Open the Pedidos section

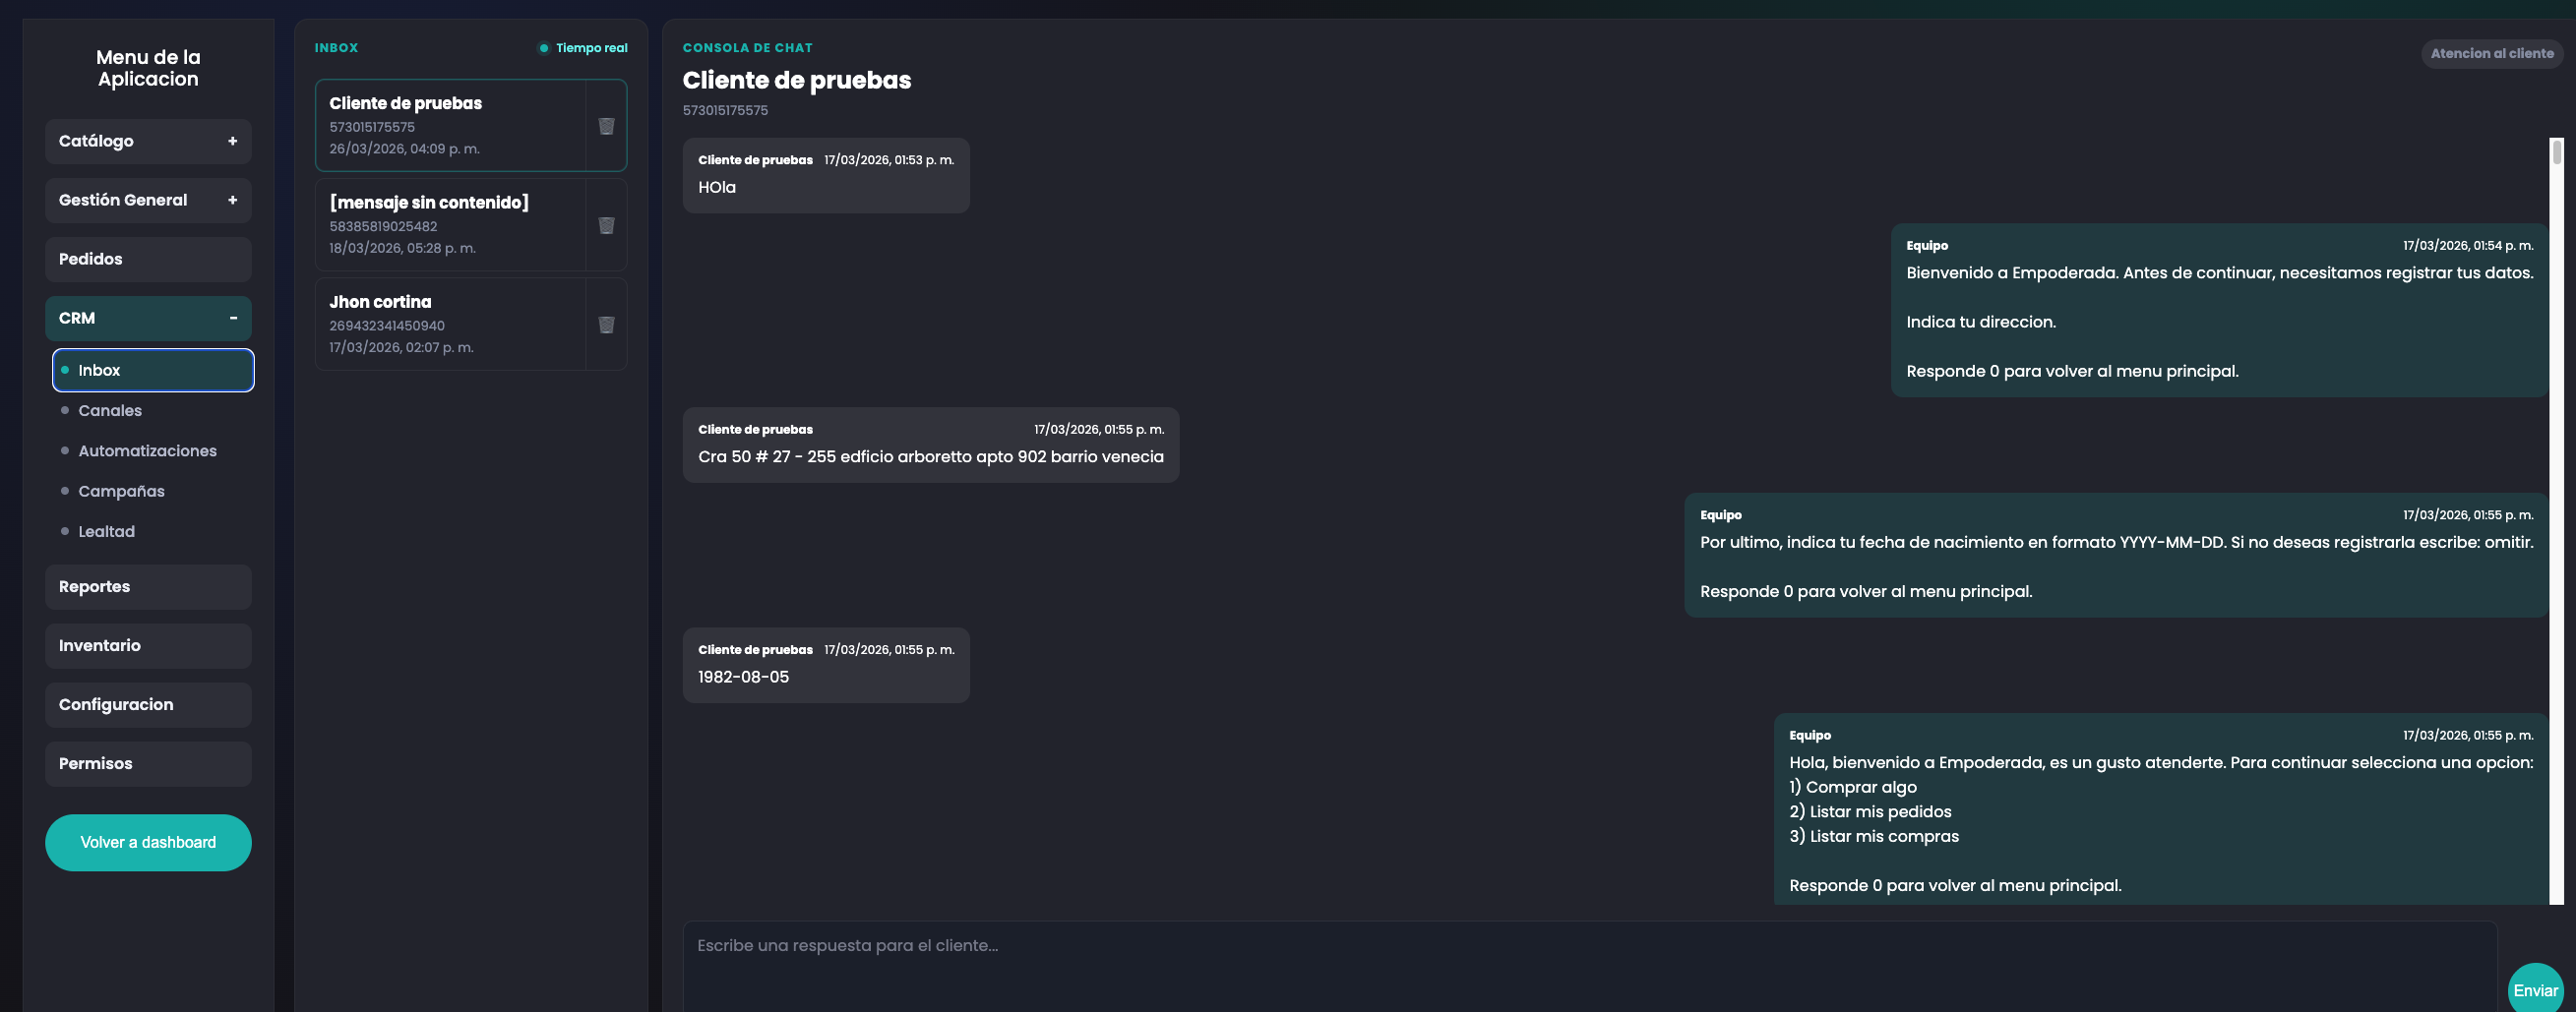(148, 259)
